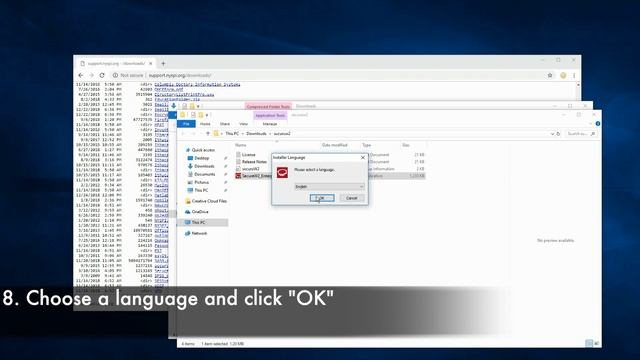This screenshot has width=640, height=360.
Task: Click the Quick access star icon
Action: [188, 150]
